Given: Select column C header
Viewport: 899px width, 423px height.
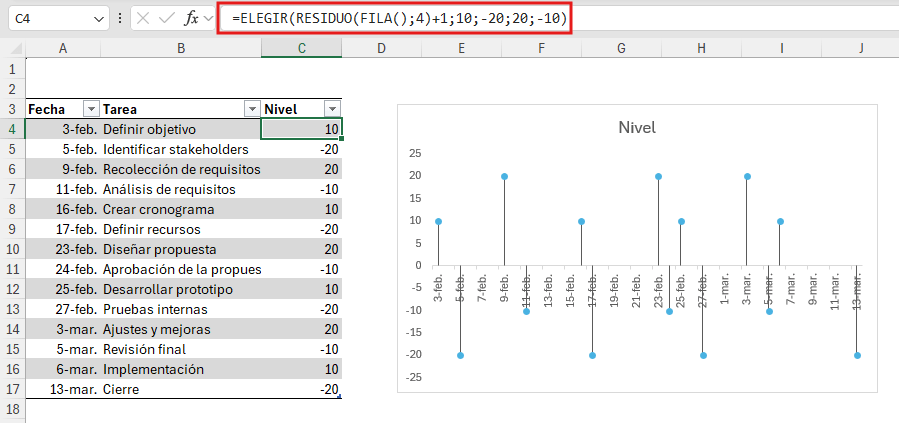Looking at the screenshot, I should coord(302,49).
